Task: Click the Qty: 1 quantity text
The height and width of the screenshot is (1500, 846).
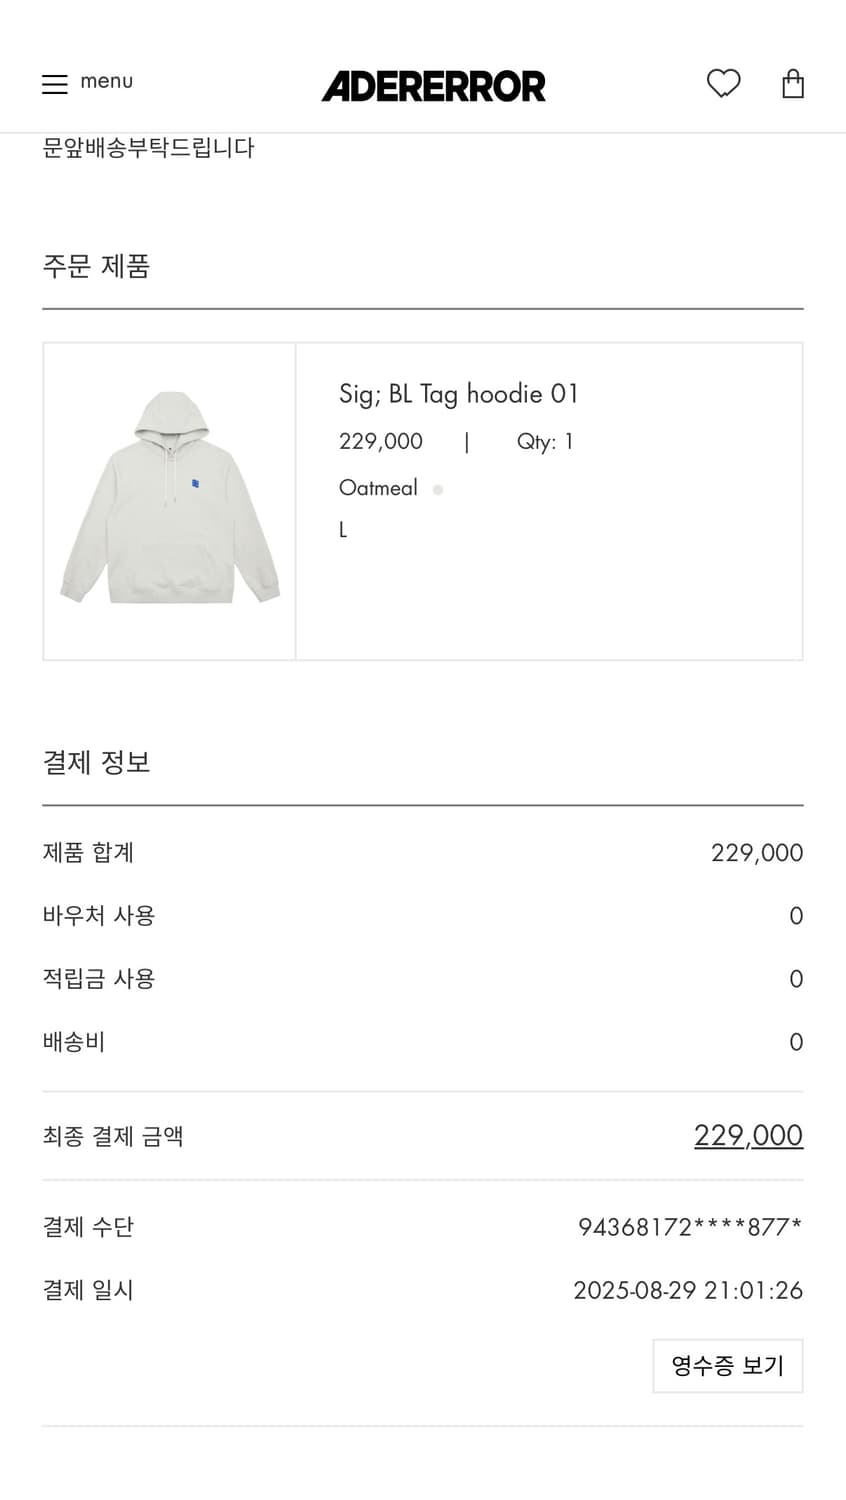Action: point(545,442)
